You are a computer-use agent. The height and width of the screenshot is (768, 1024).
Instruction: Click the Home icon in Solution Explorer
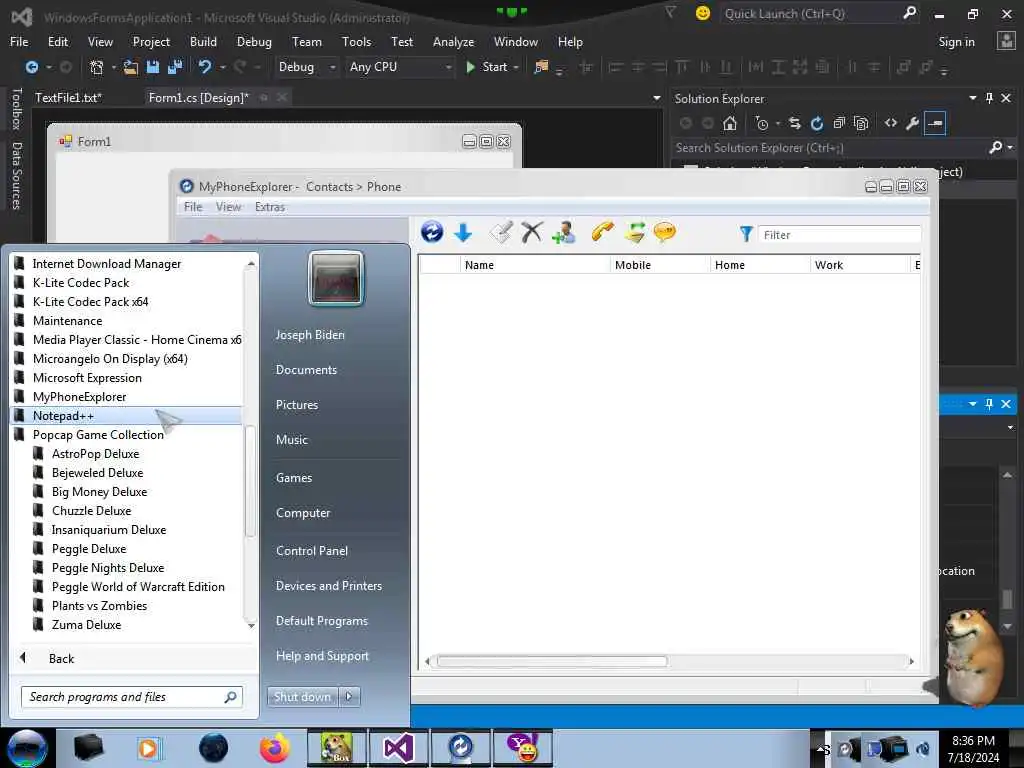pos(729,123)
